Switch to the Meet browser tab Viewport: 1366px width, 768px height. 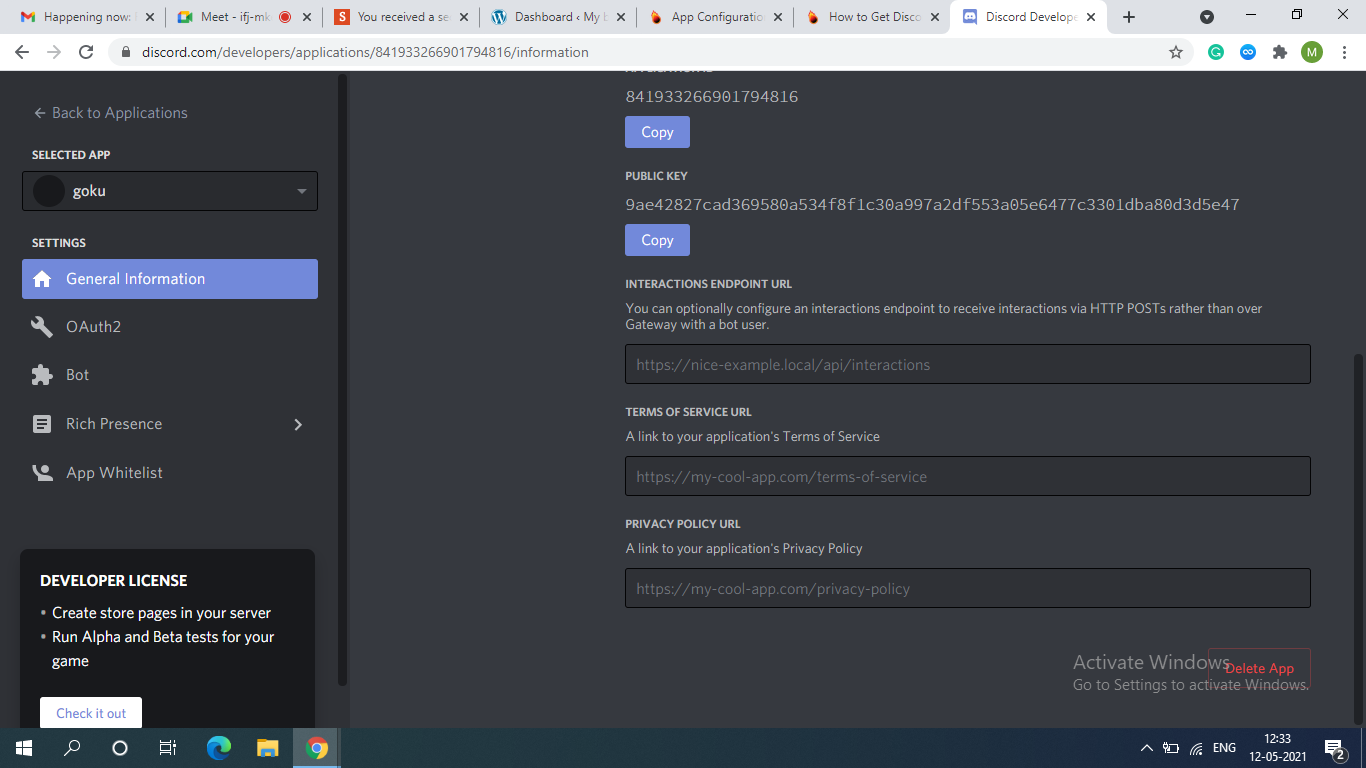pos(235,17)
